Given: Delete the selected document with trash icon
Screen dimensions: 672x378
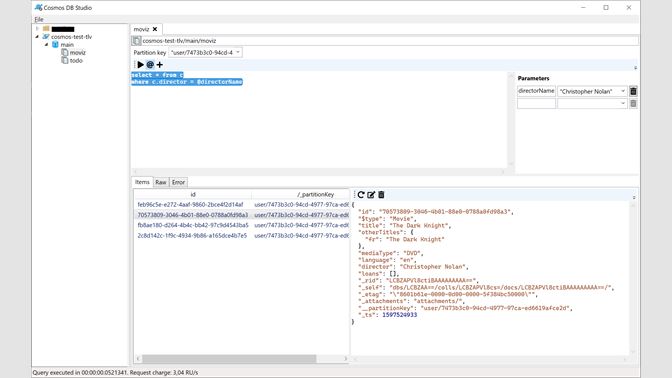Looking at the screenshot, I should (381, 195).
